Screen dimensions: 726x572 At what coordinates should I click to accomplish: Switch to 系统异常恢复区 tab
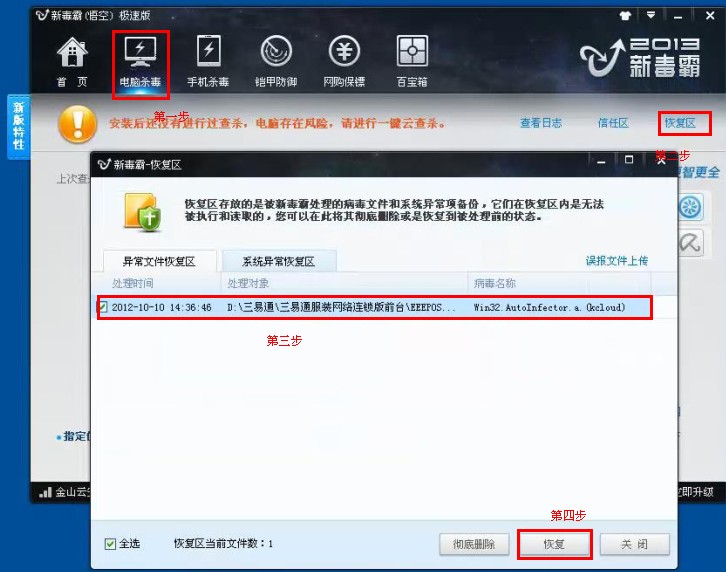[x=279, y=261]
